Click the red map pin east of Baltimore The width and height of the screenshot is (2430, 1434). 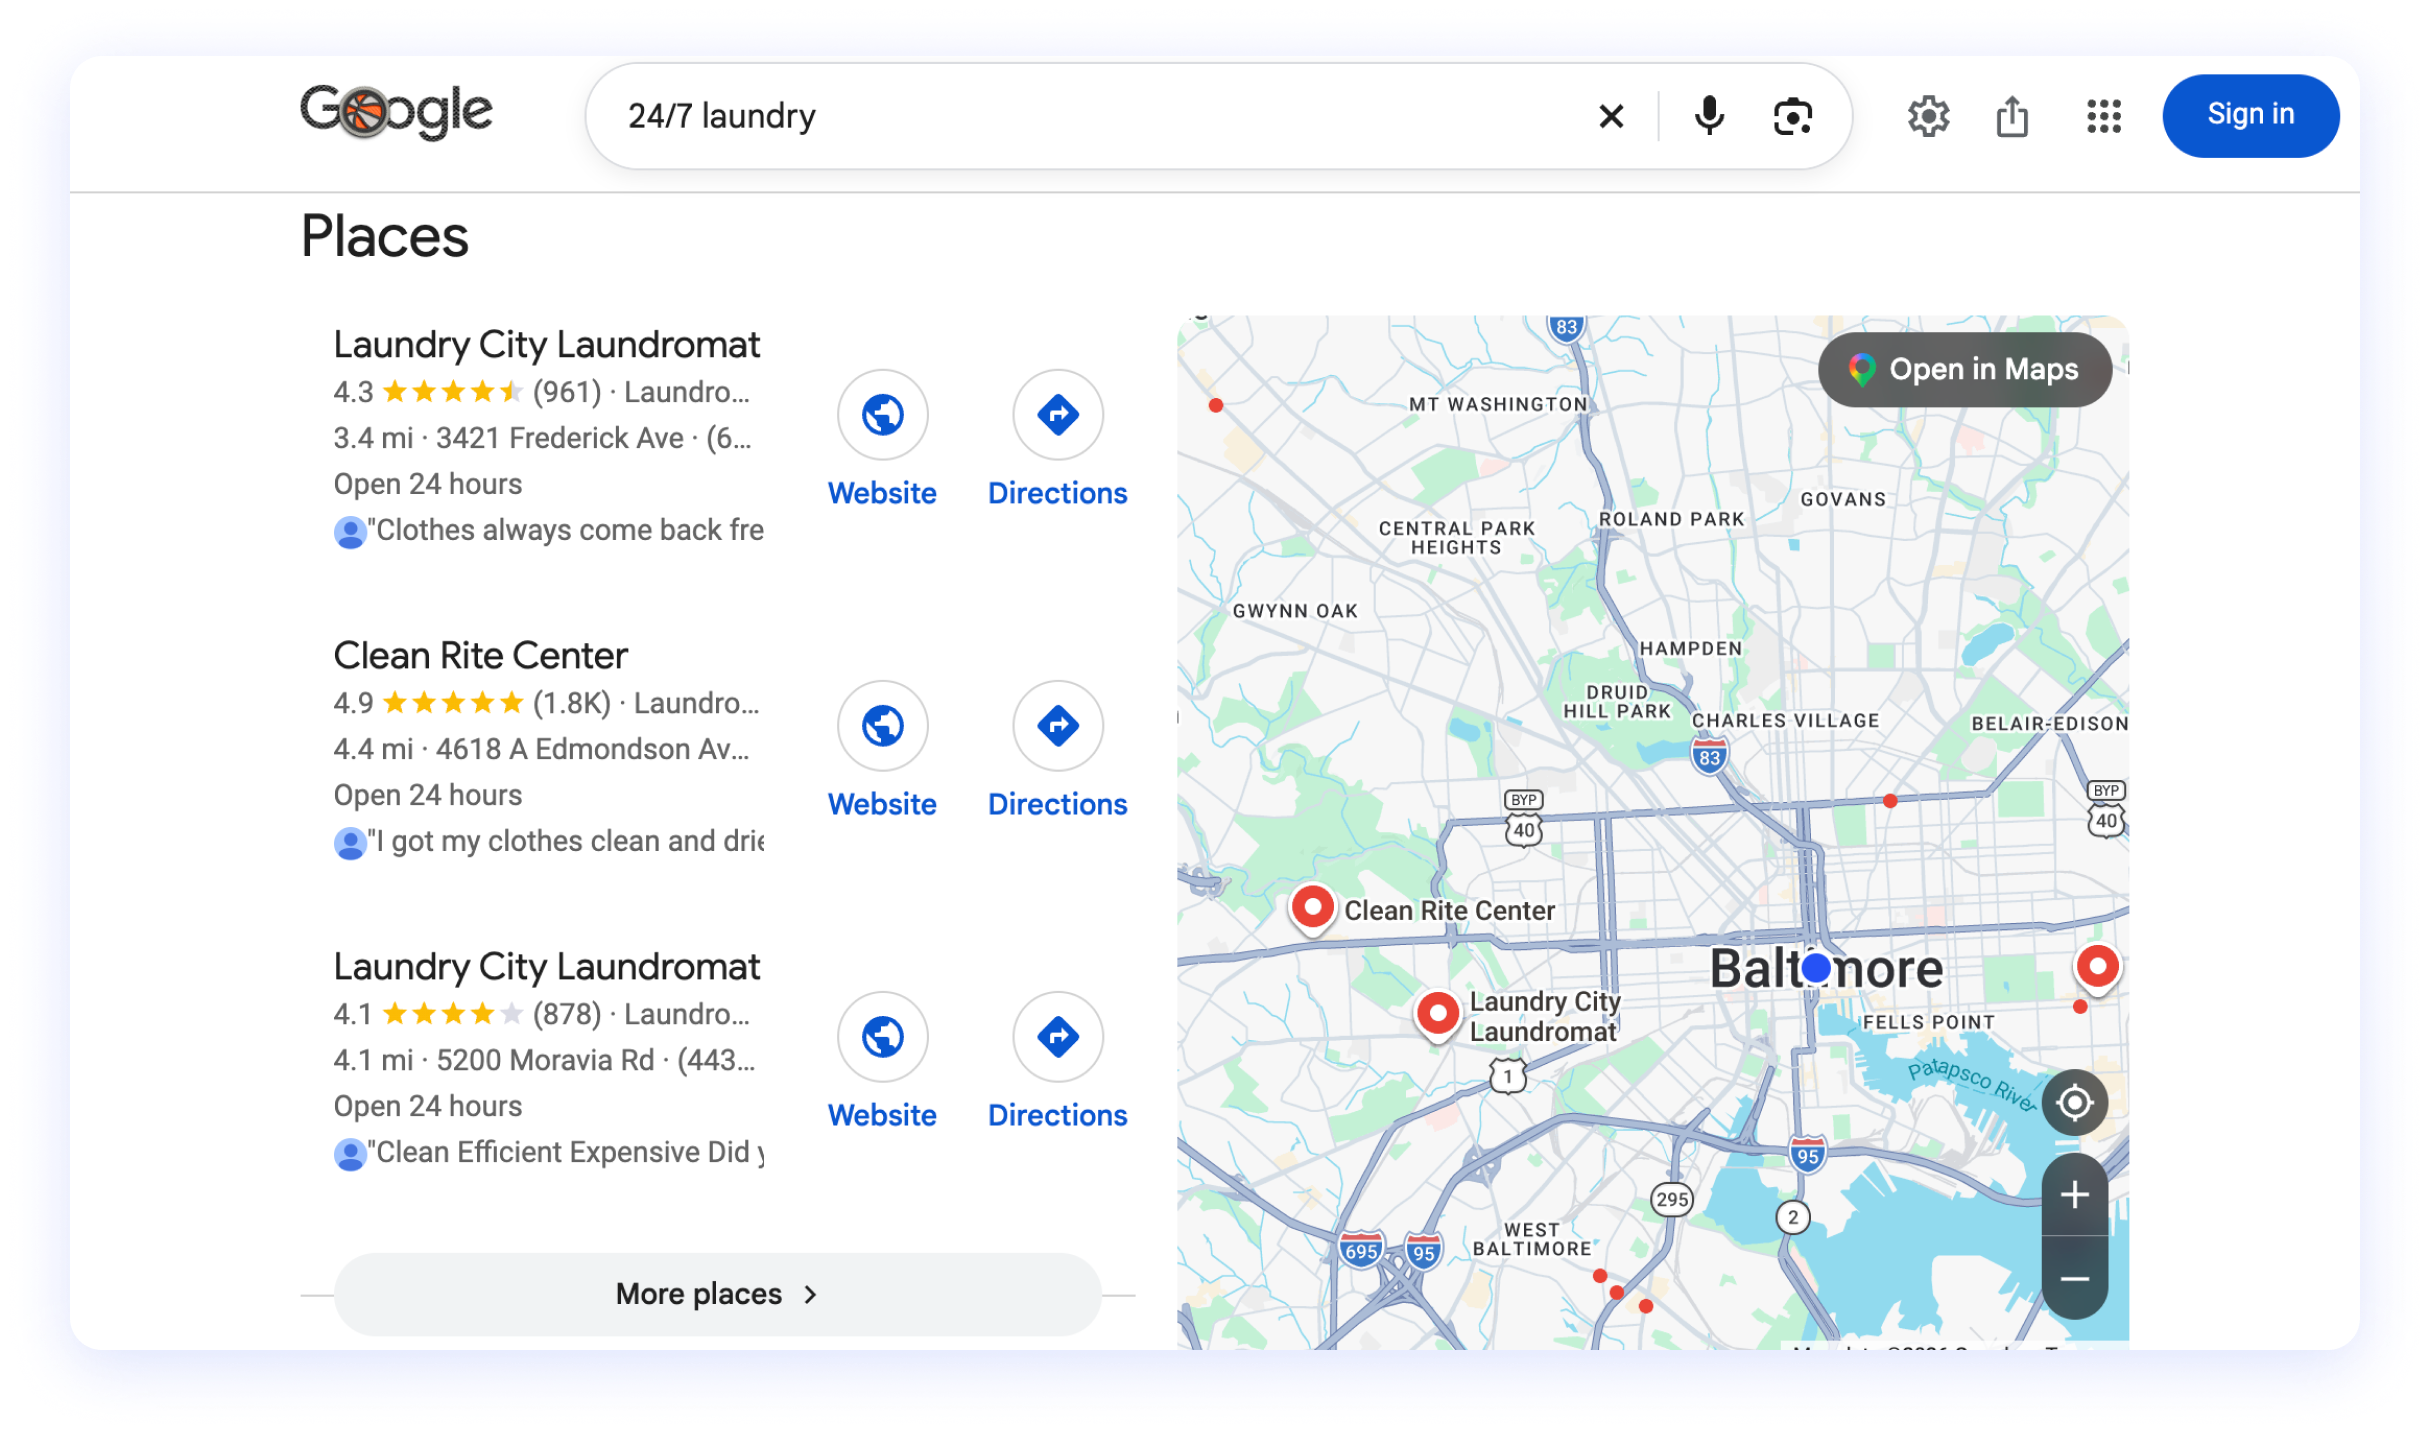[2097, 968]
